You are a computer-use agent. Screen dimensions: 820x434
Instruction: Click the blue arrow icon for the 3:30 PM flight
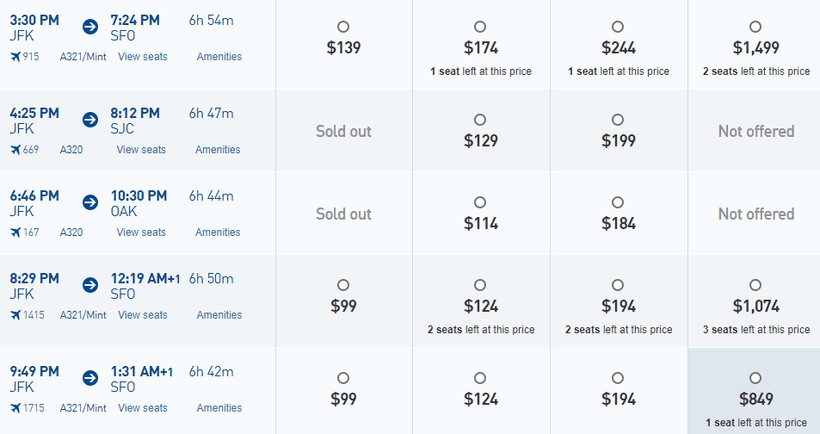click(x=90, y=26)
